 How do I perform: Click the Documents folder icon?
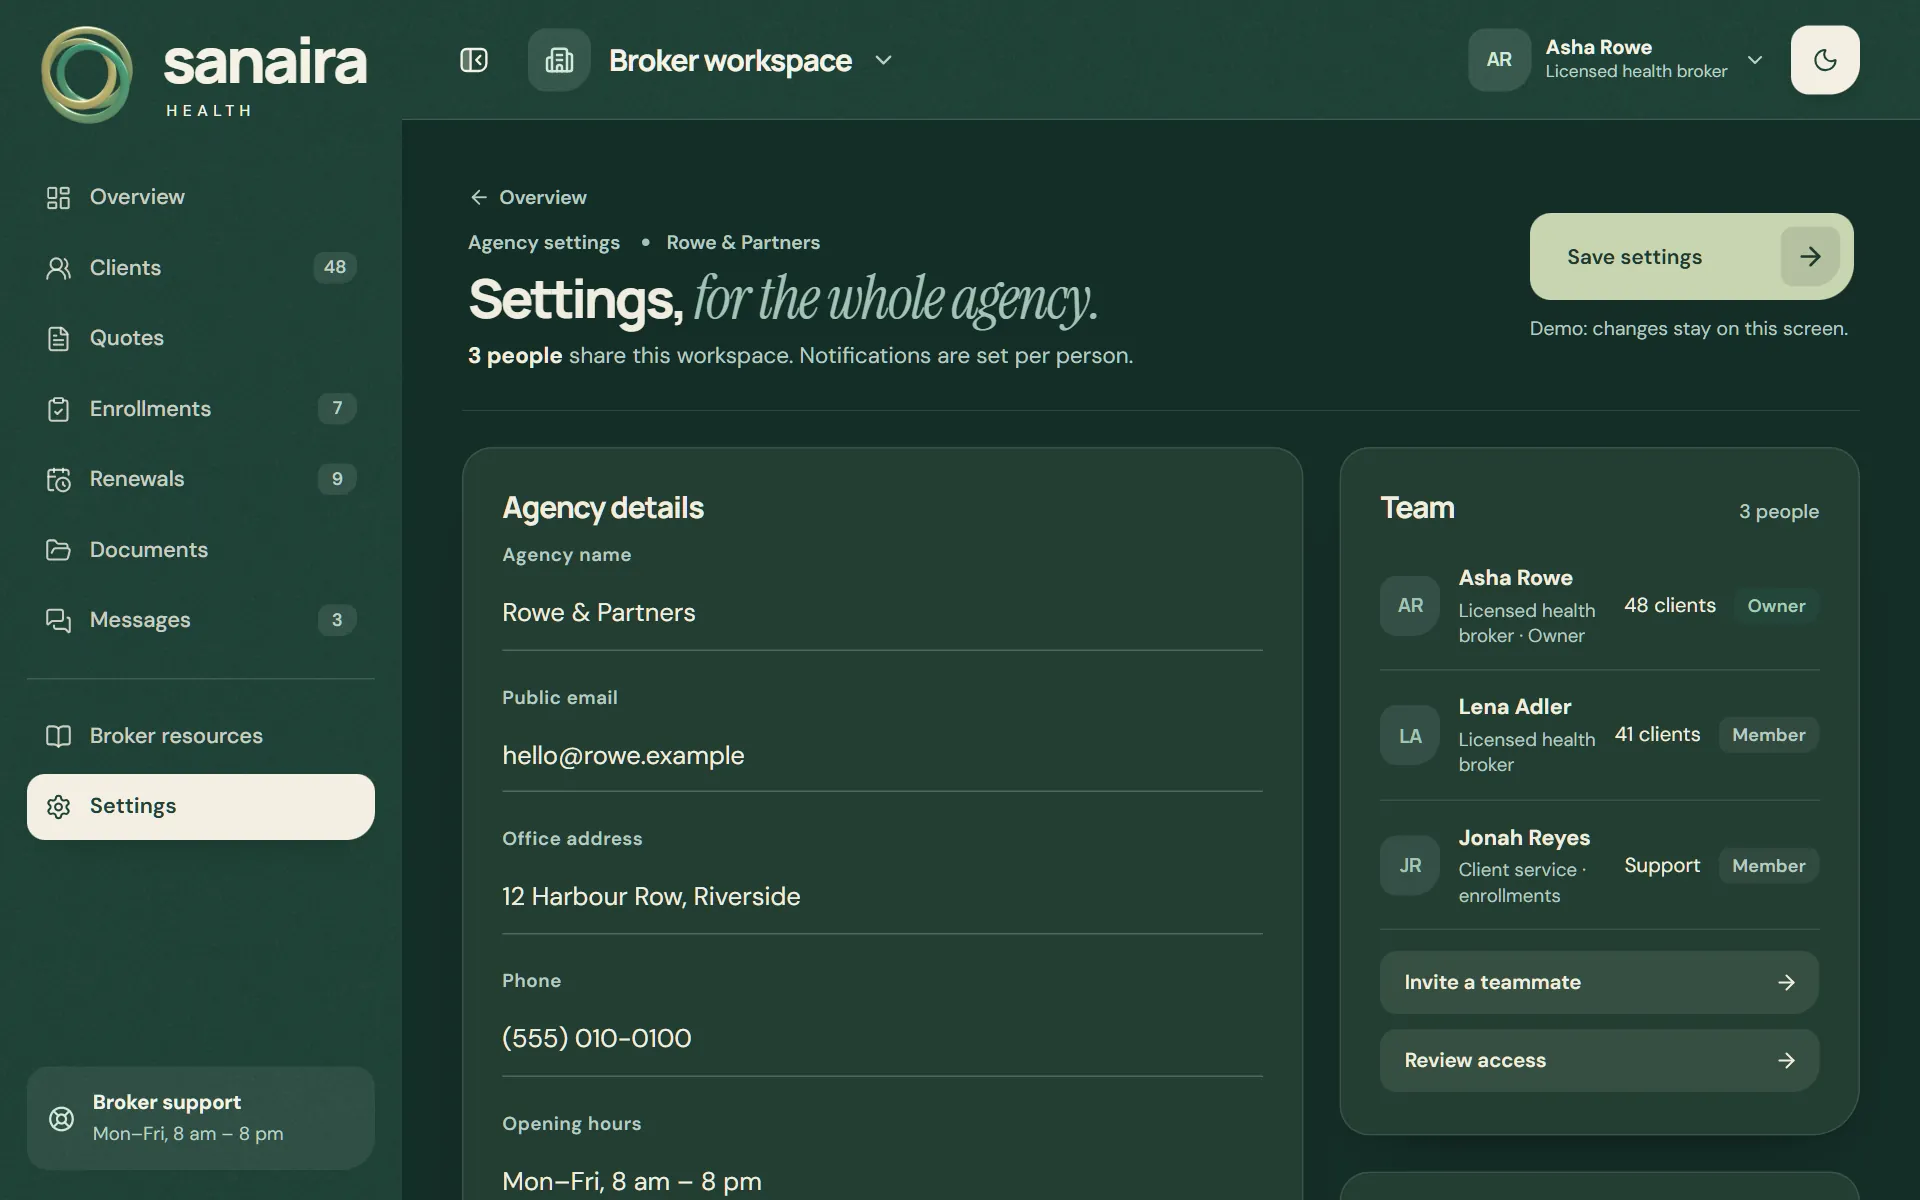58,550
